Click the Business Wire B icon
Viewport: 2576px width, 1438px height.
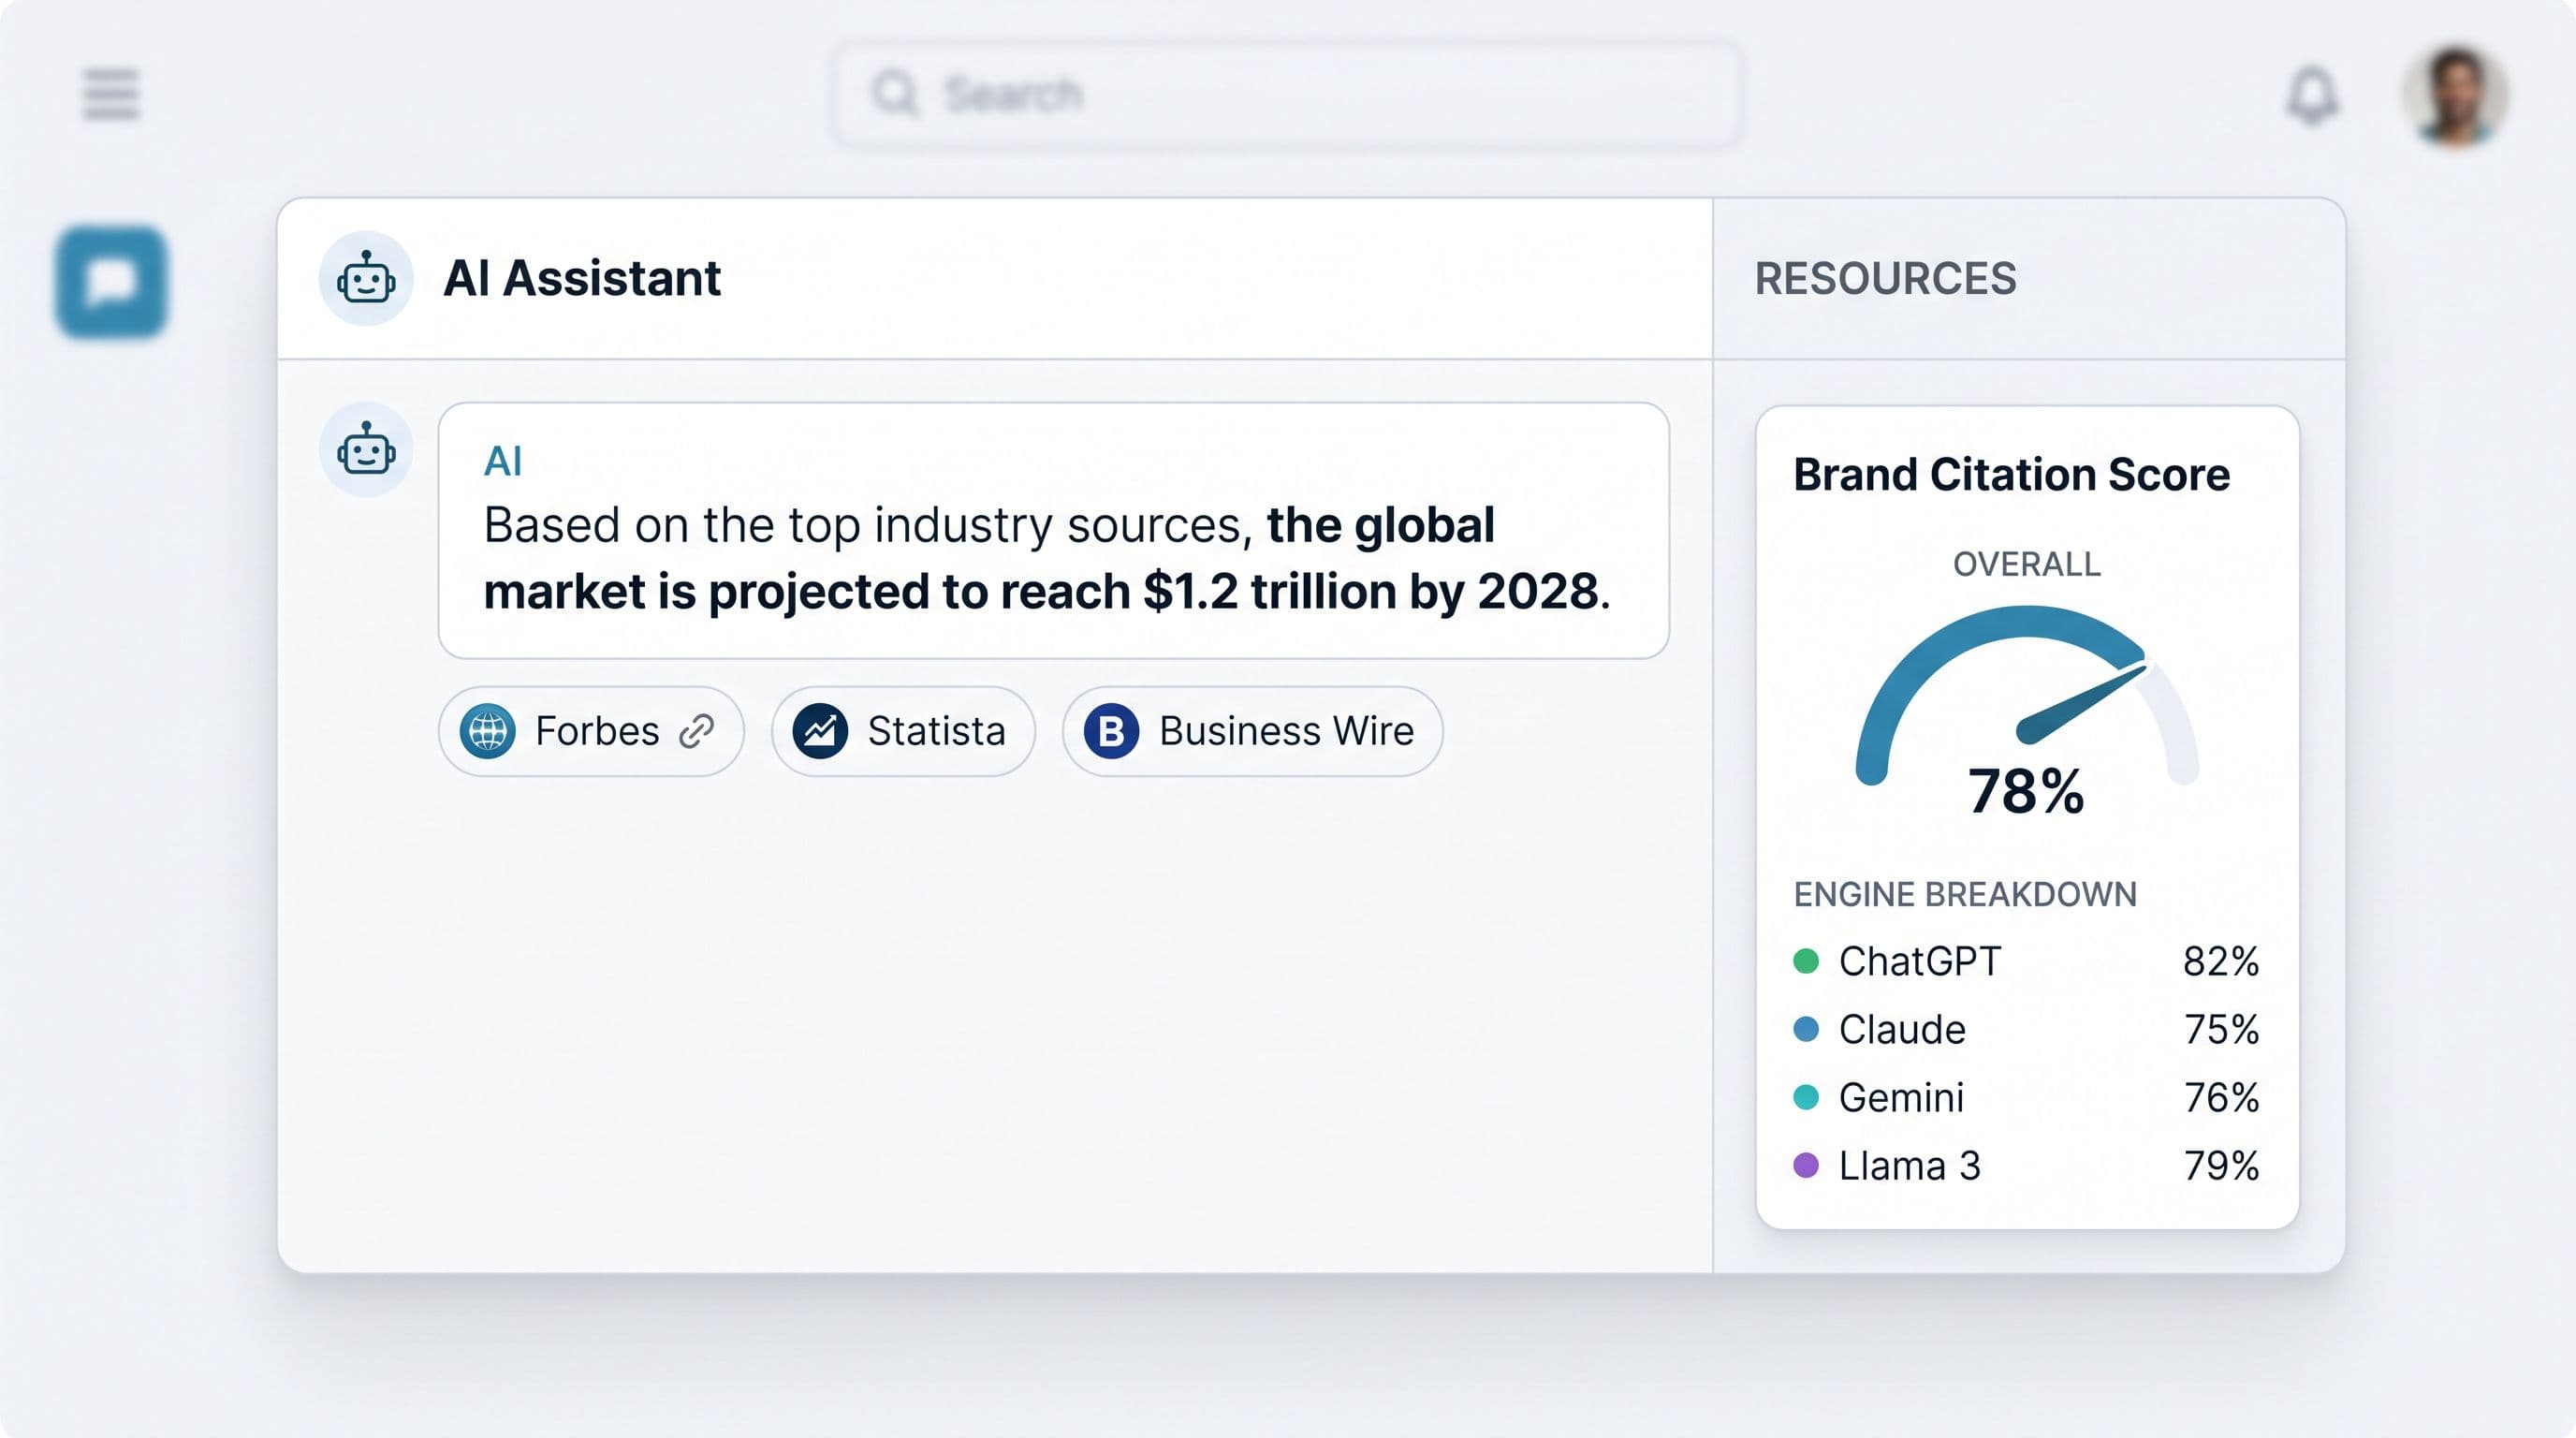pyautogui.click(x=1111, y=731)
